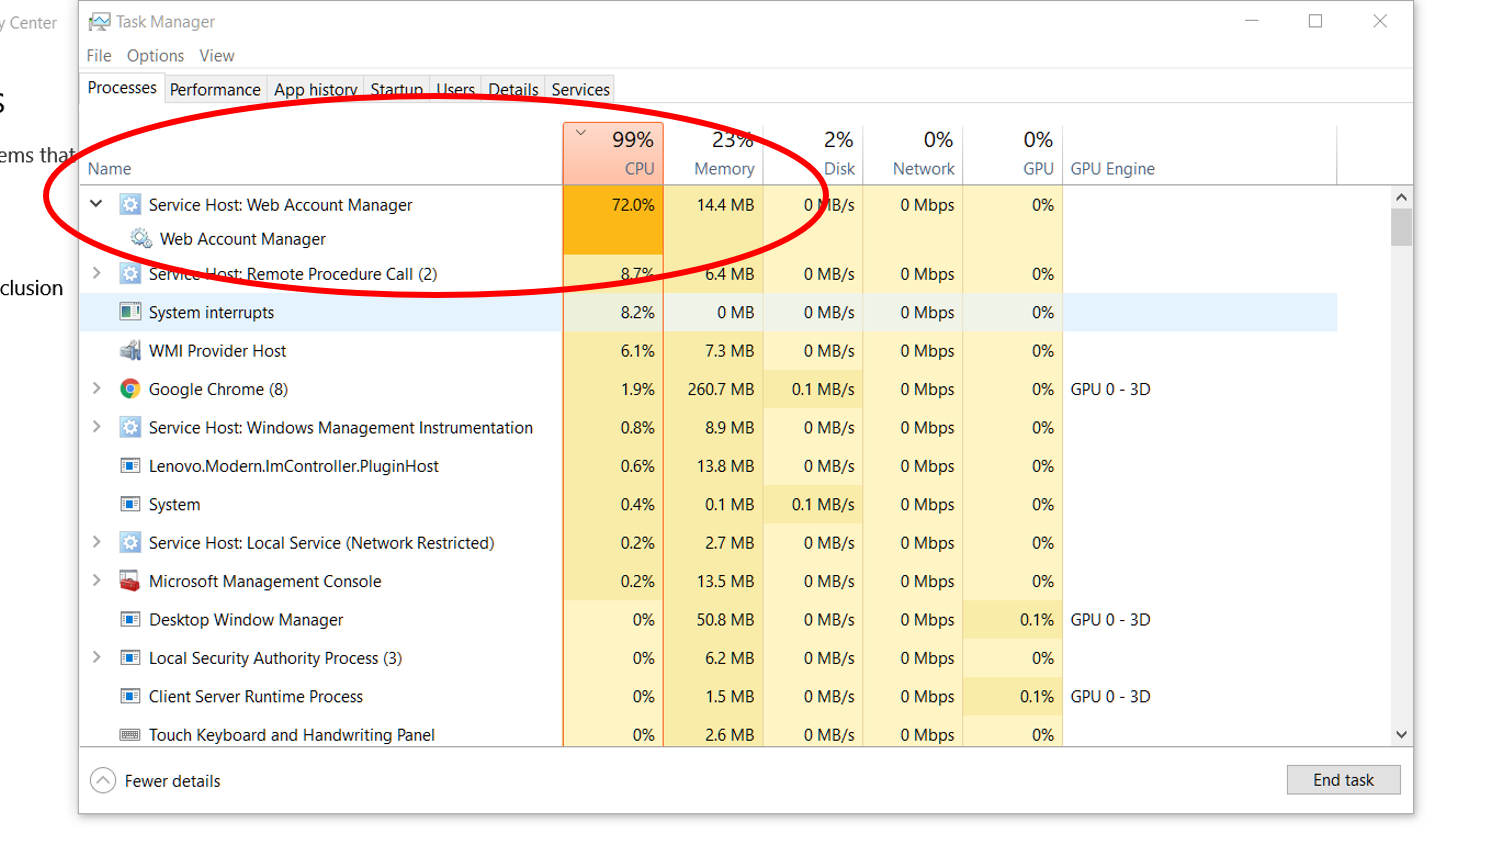Screen dimensions: 1489x844
Task: Sort by the GPU Engine column header
Action: tap(1199, 153)
